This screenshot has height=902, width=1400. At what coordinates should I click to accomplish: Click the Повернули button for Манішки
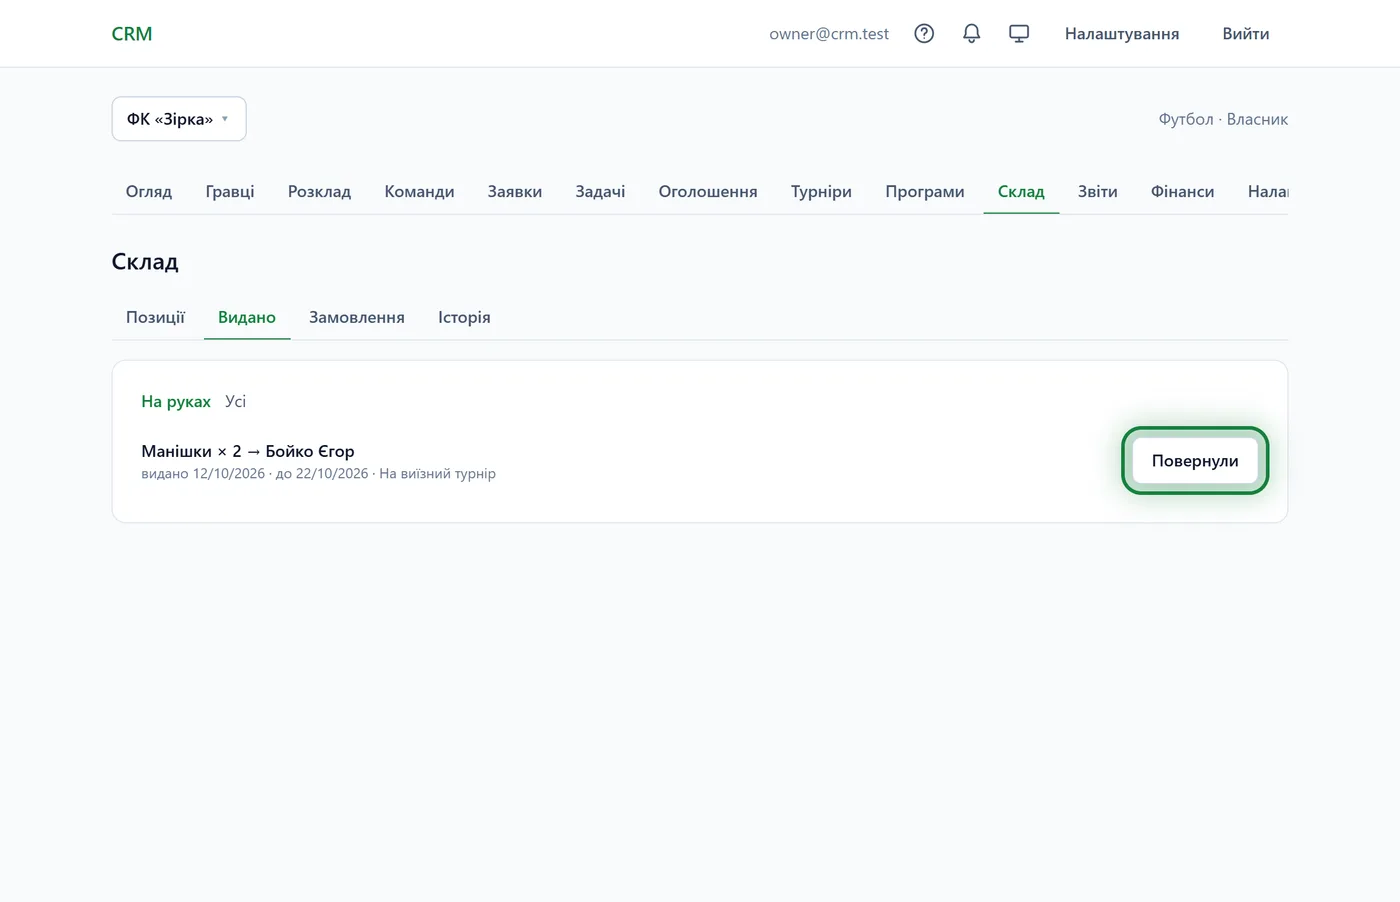click(x=1195, y=461)
